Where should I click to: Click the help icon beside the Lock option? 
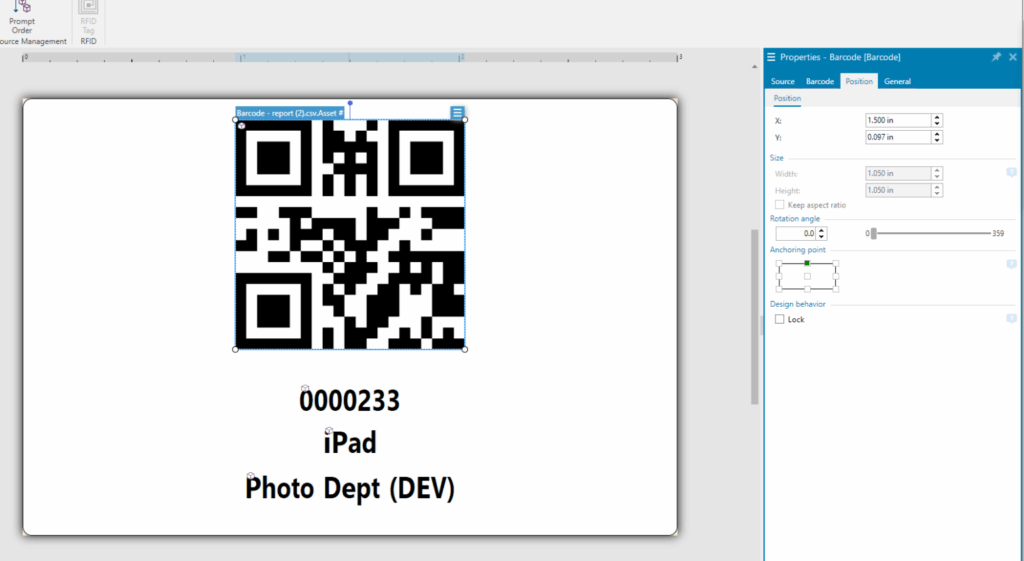pyautogui.click(x=1011, y=318)
